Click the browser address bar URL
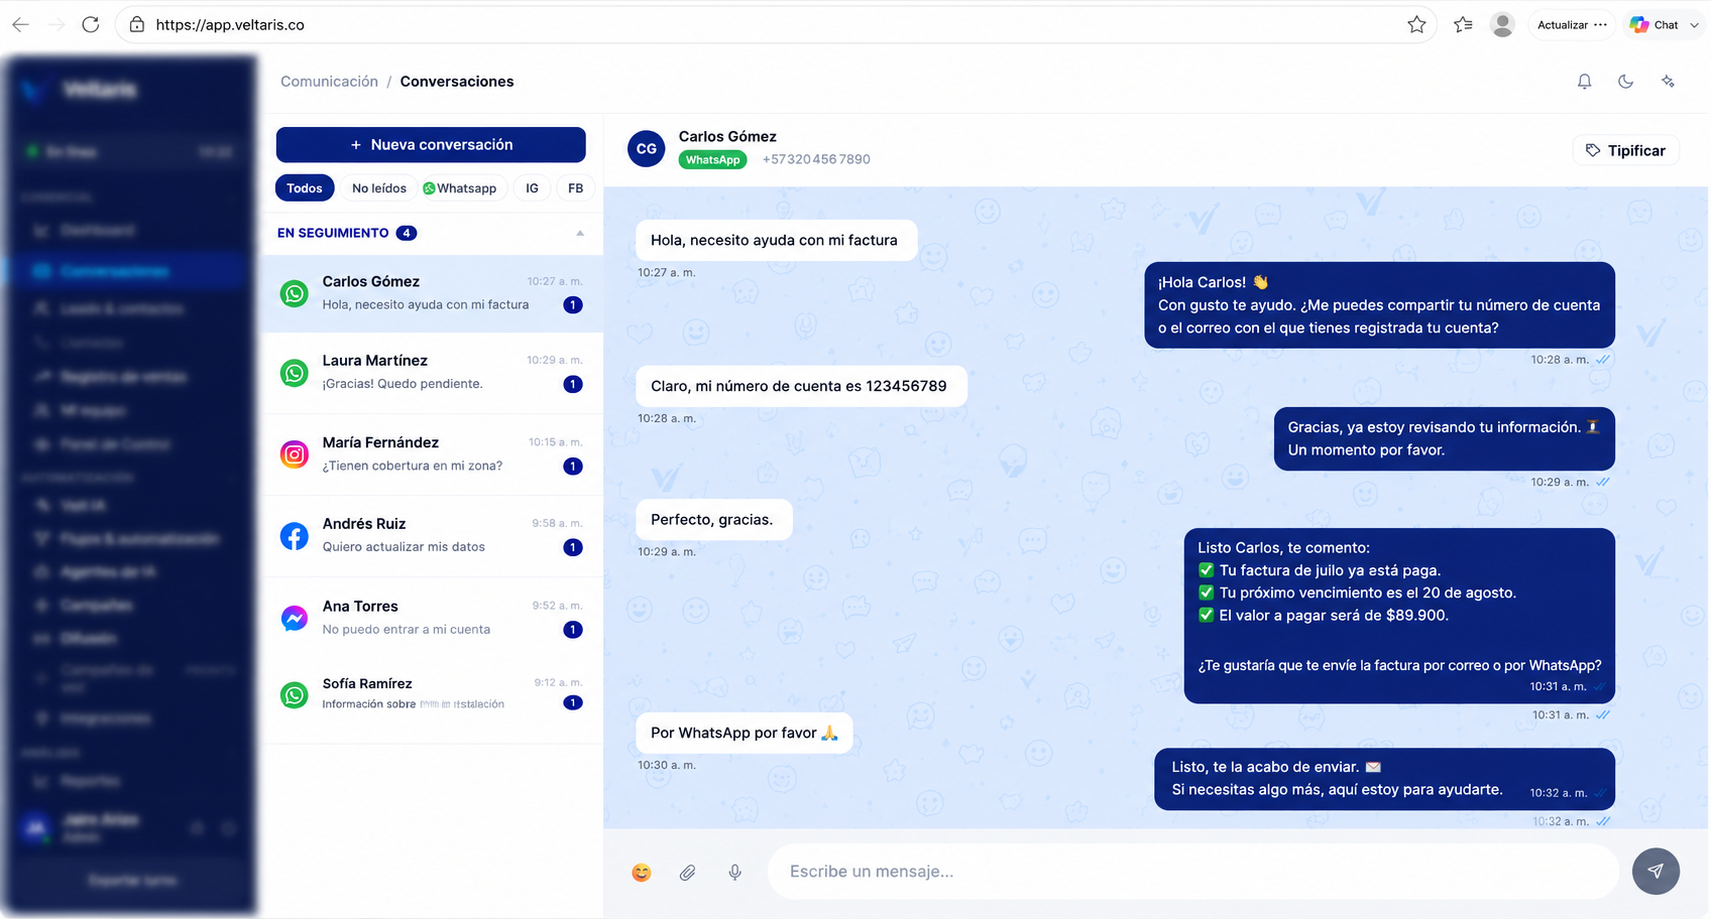1711x919 pixels. 230,25
